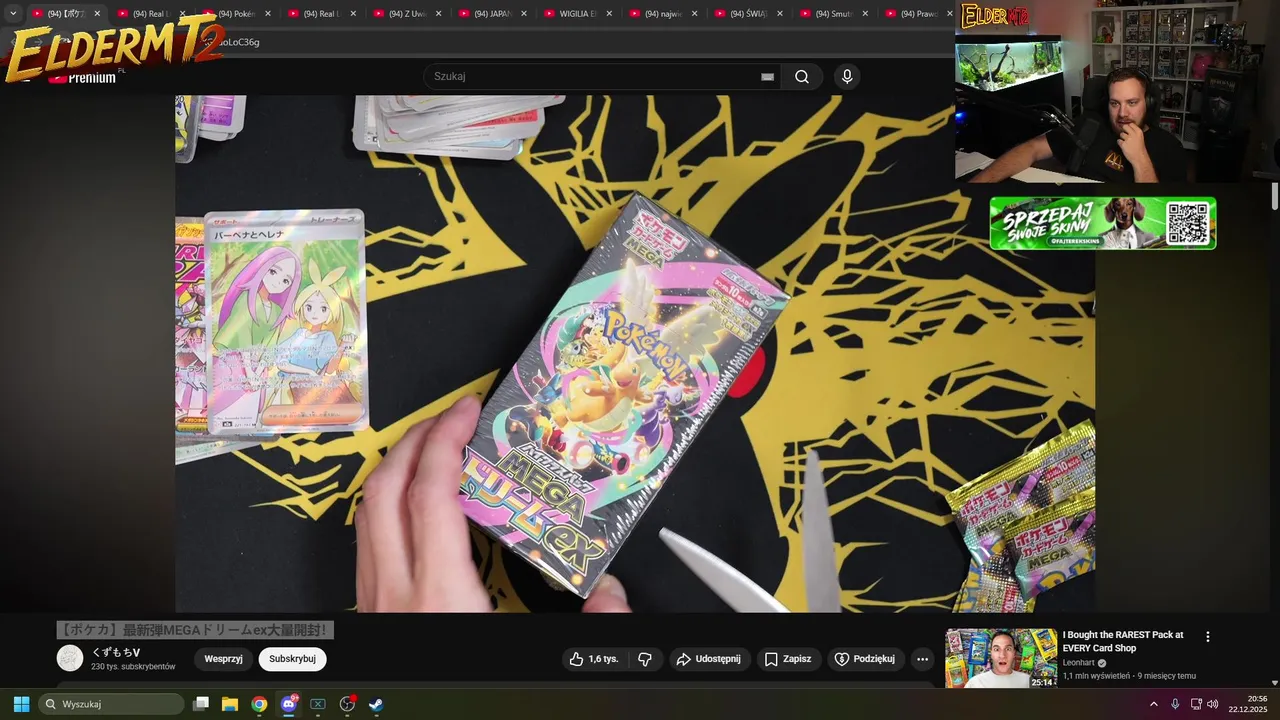Viewport: 1280px width, 720px height.
Task: Open the clock showing 20:56 22.12.2025
Action: pos(1247,704)
